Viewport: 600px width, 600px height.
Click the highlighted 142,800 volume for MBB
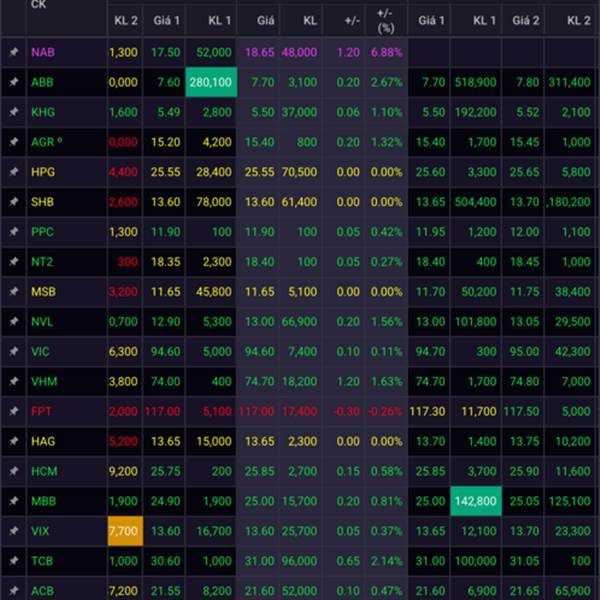476,501
